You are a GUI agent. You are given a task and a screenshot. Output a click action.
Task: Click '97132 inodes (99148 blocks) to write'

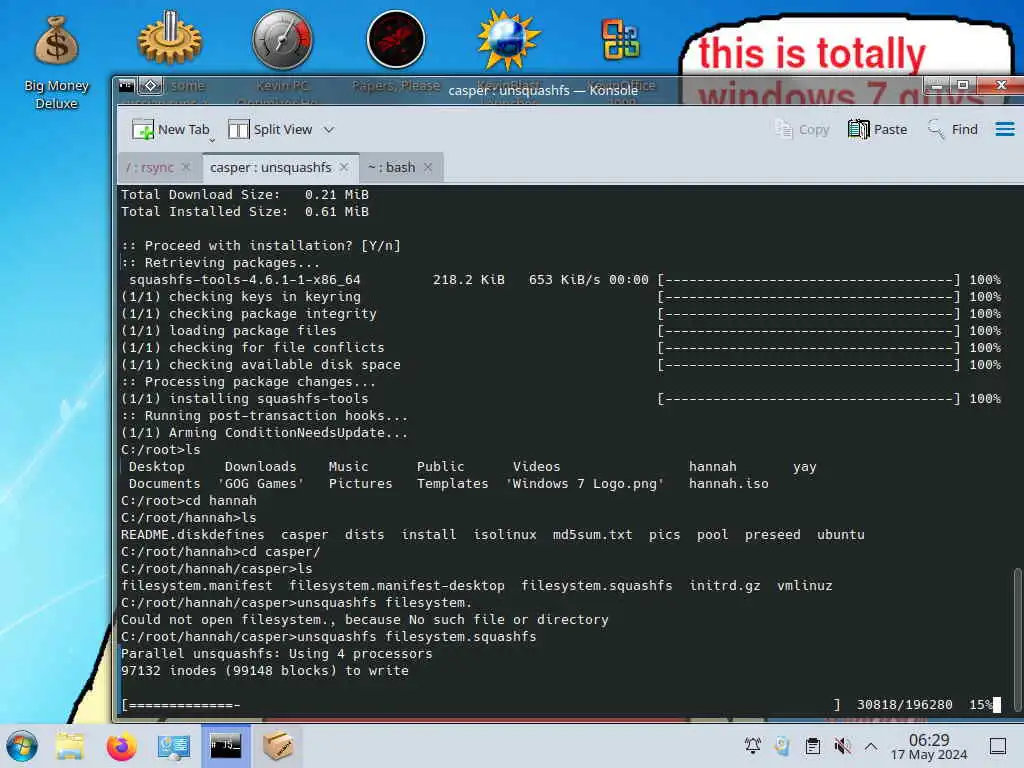[x=264, y=671]
